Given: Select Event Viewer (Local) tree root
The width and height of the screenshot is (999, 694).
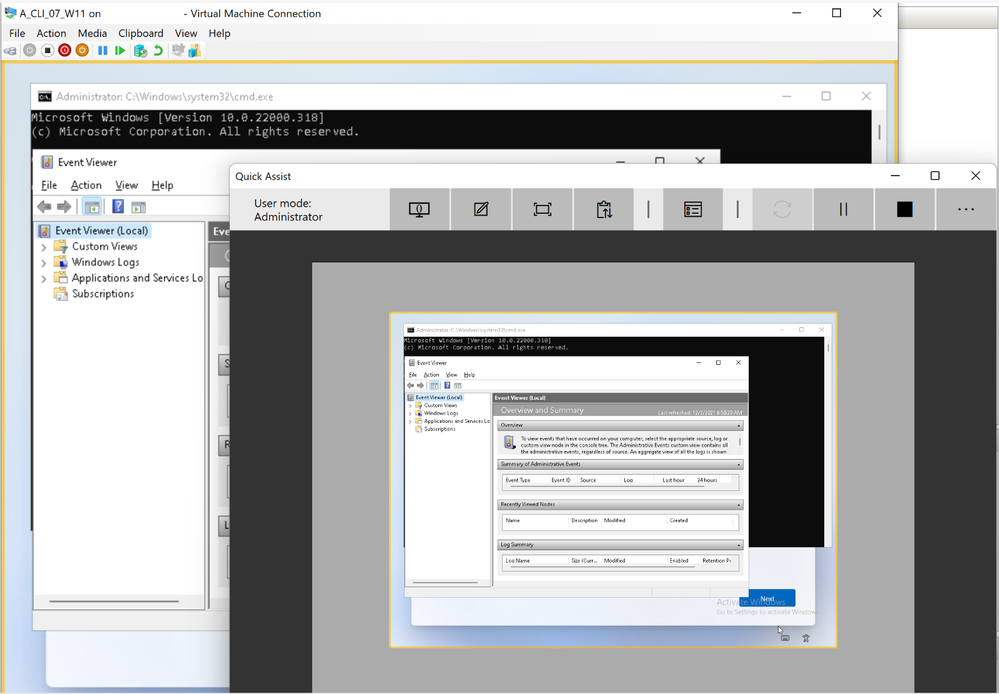Looking at the screenshot, I should coord(101,231).
